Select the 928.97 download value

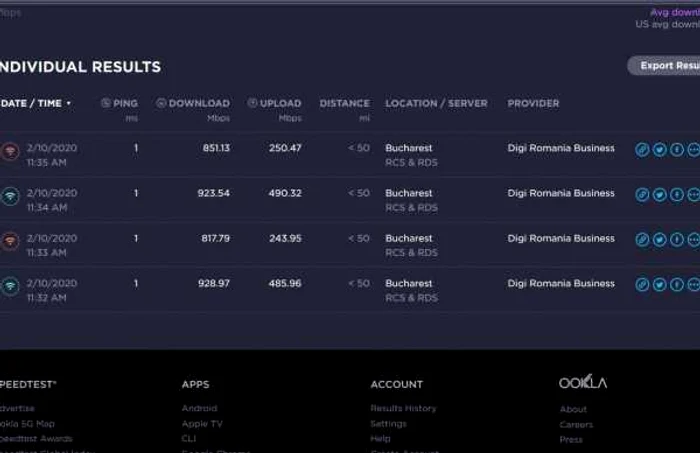214,283
